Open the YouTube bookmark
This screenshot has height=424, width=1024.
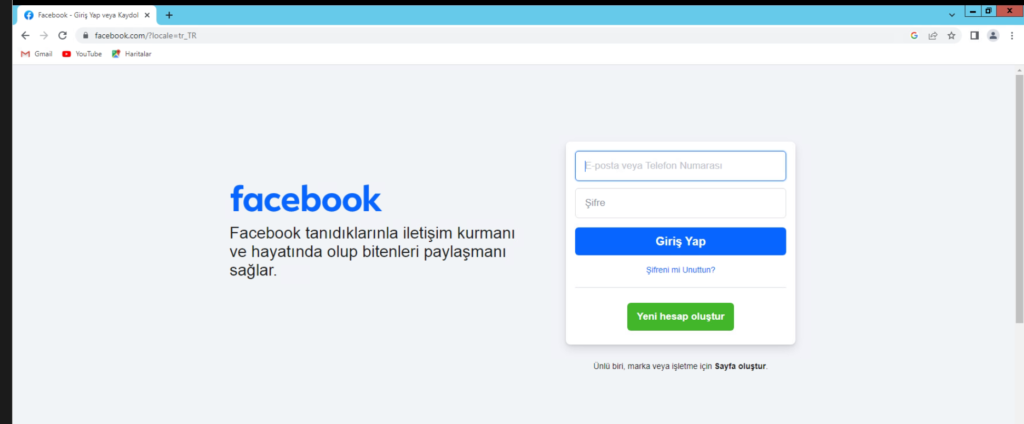click(82, 54)
